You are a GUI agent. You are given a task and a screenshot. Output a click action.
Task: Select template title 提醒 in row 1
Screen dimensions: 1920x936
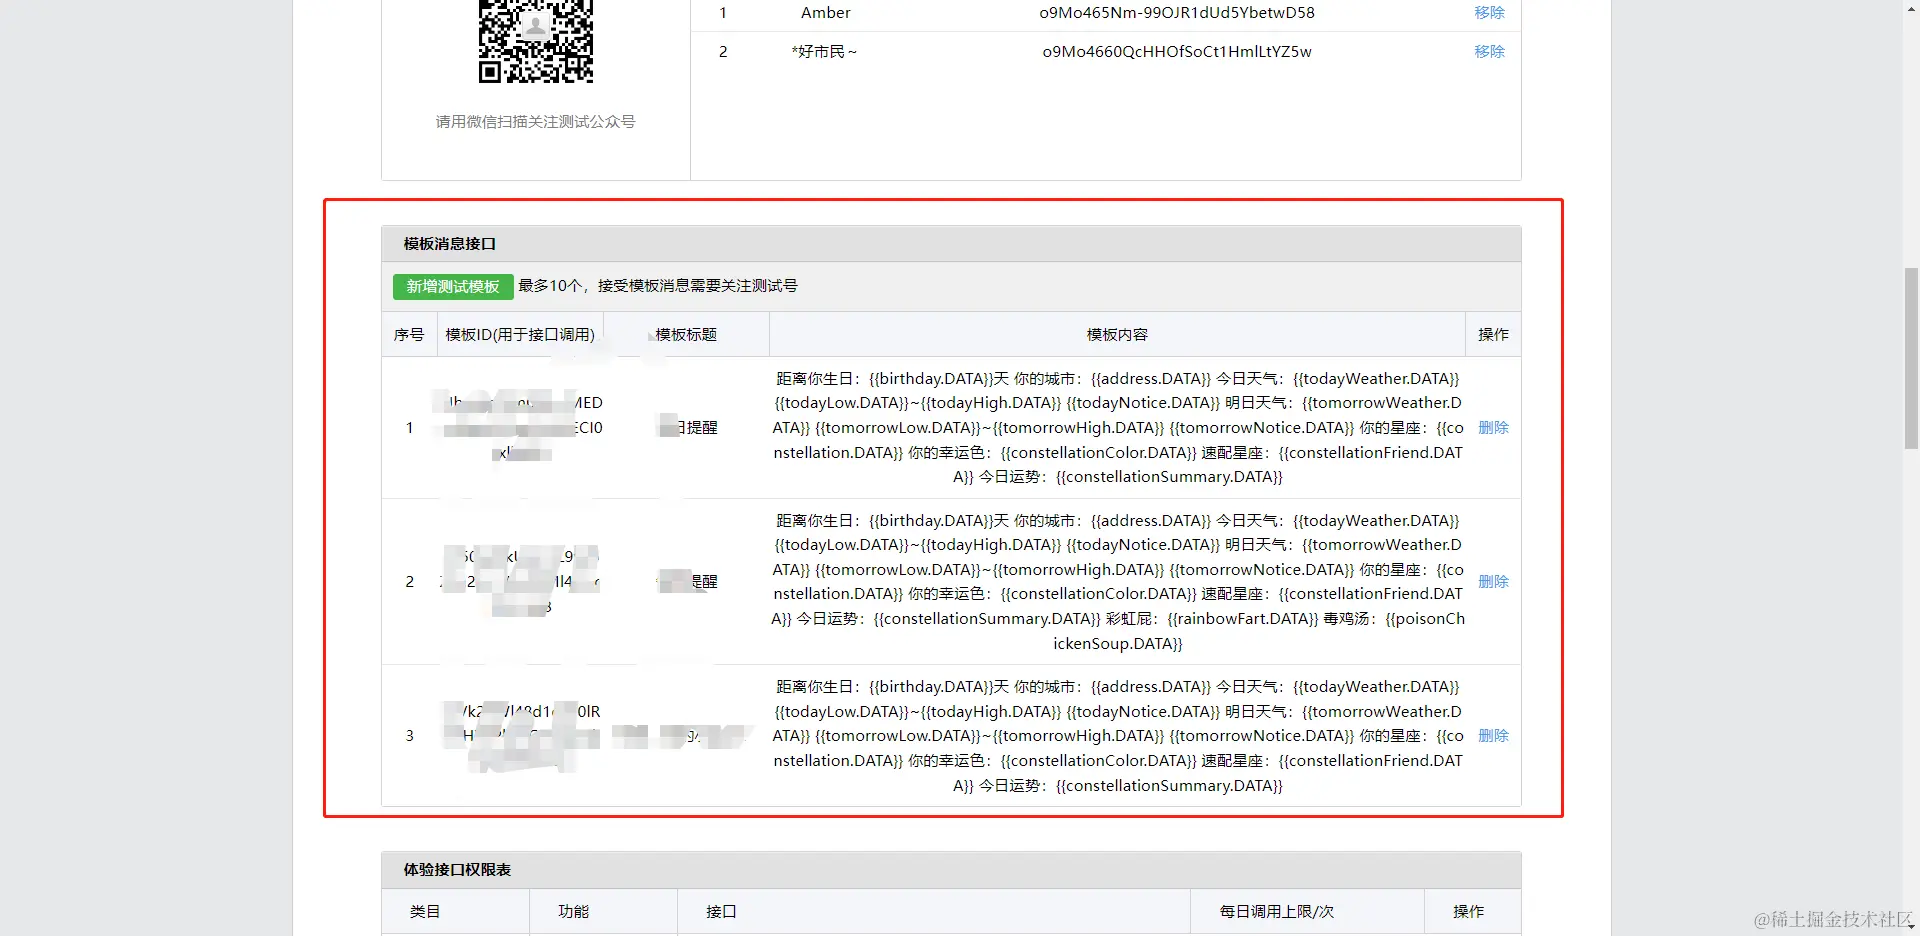click(685, 427)
